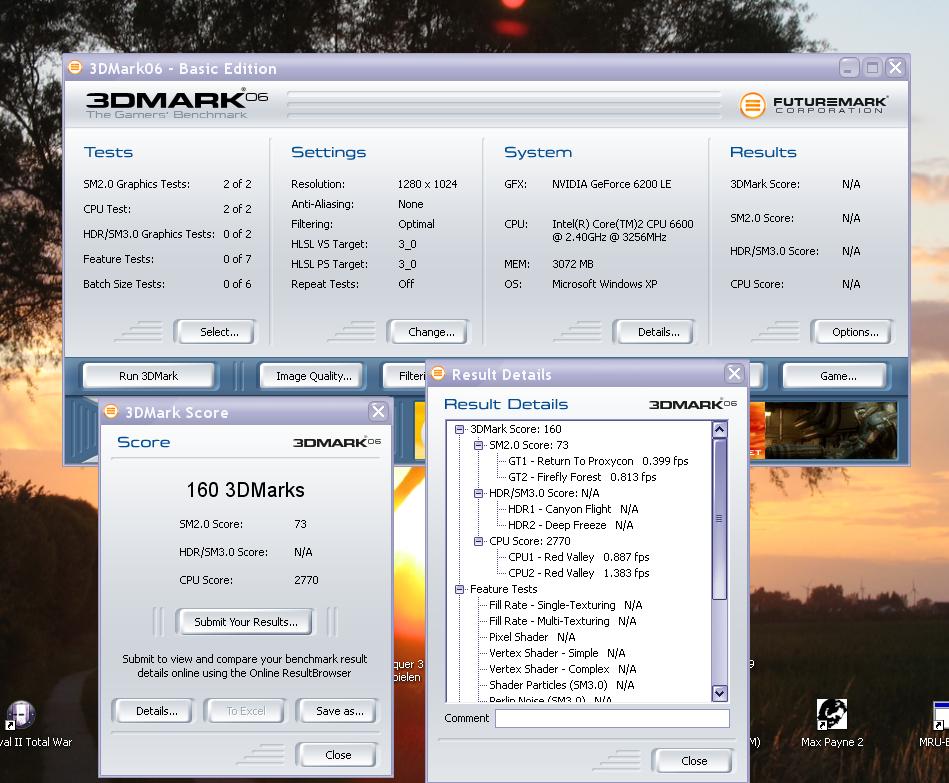Click the Comment input field
Viewport: 949px width, 783px height.
612,718
